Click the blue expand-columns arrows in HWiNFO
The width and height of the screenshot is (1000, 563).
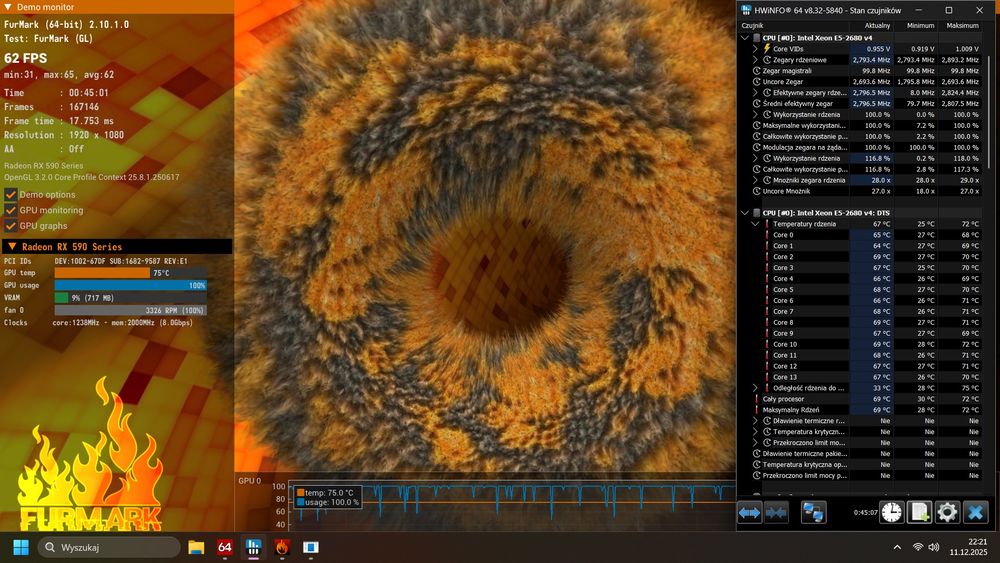click(749, 513)
